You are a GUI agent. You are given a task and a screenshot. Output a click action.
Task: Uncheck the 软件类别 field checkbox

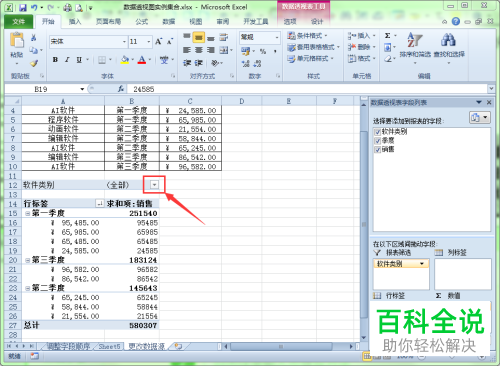coord(377,132)
